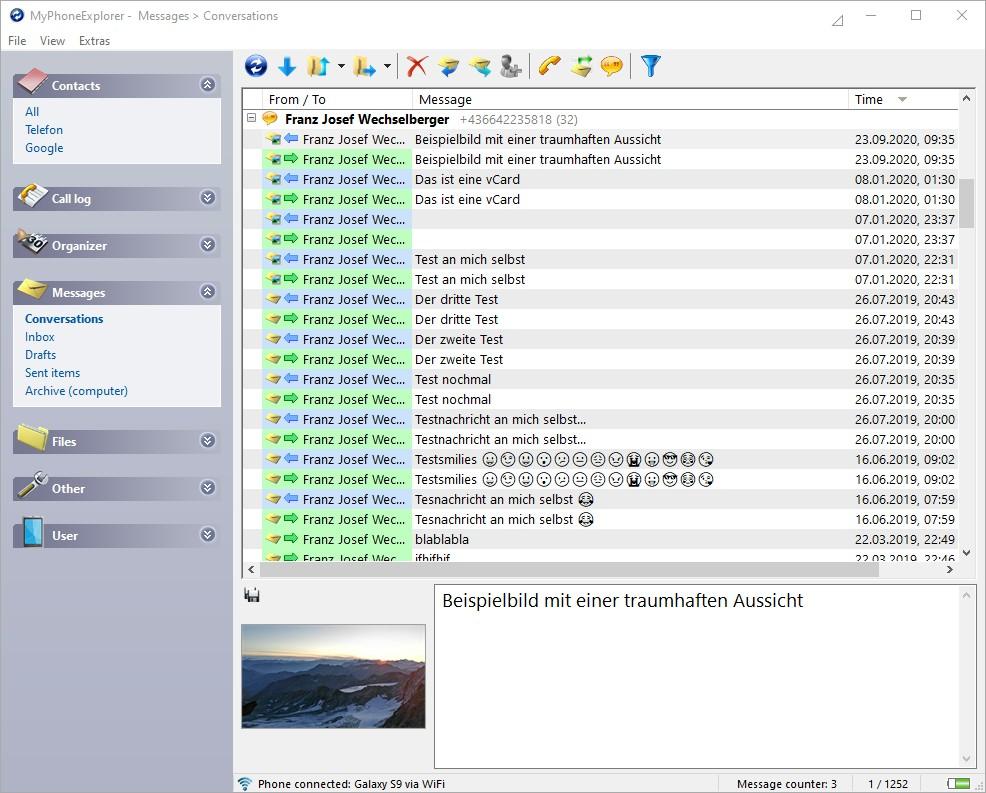Open the archive folder dropdown arrow
The width and height of the screenshot is (986, 793).
[x=388, y=66]
